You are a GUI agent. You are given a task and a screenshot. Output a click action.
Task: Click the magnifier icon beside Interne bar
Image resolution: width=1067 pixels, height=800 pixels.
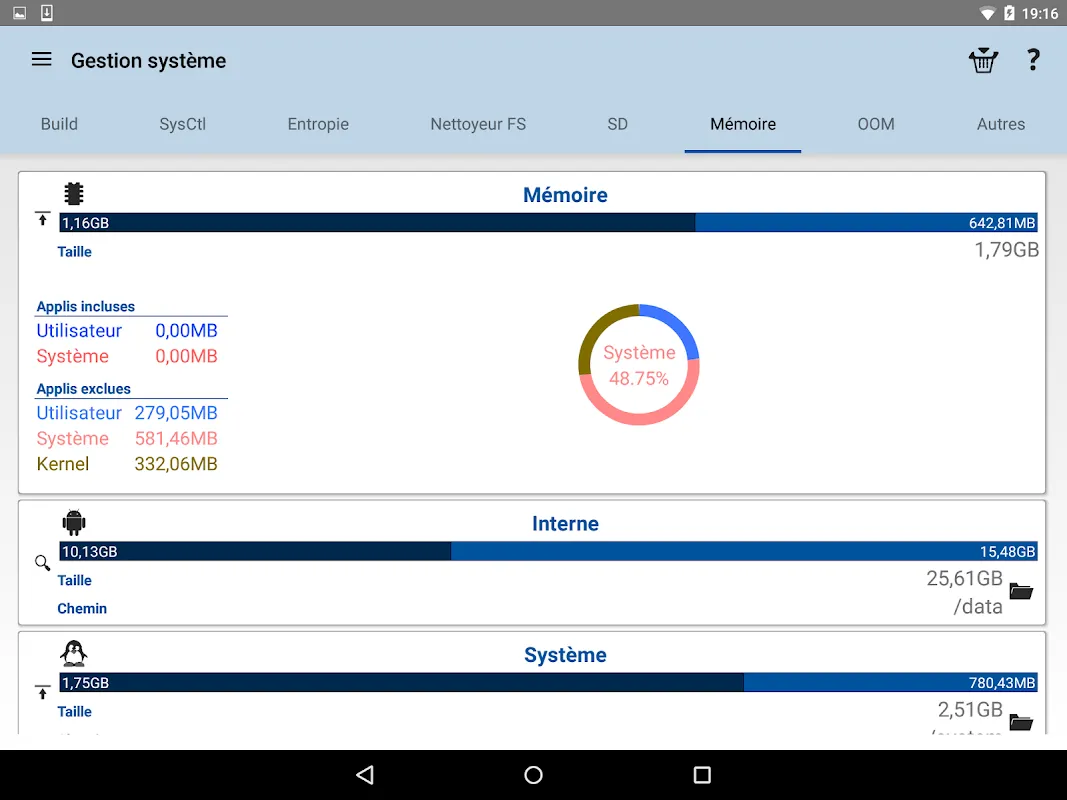coord(42,563)
